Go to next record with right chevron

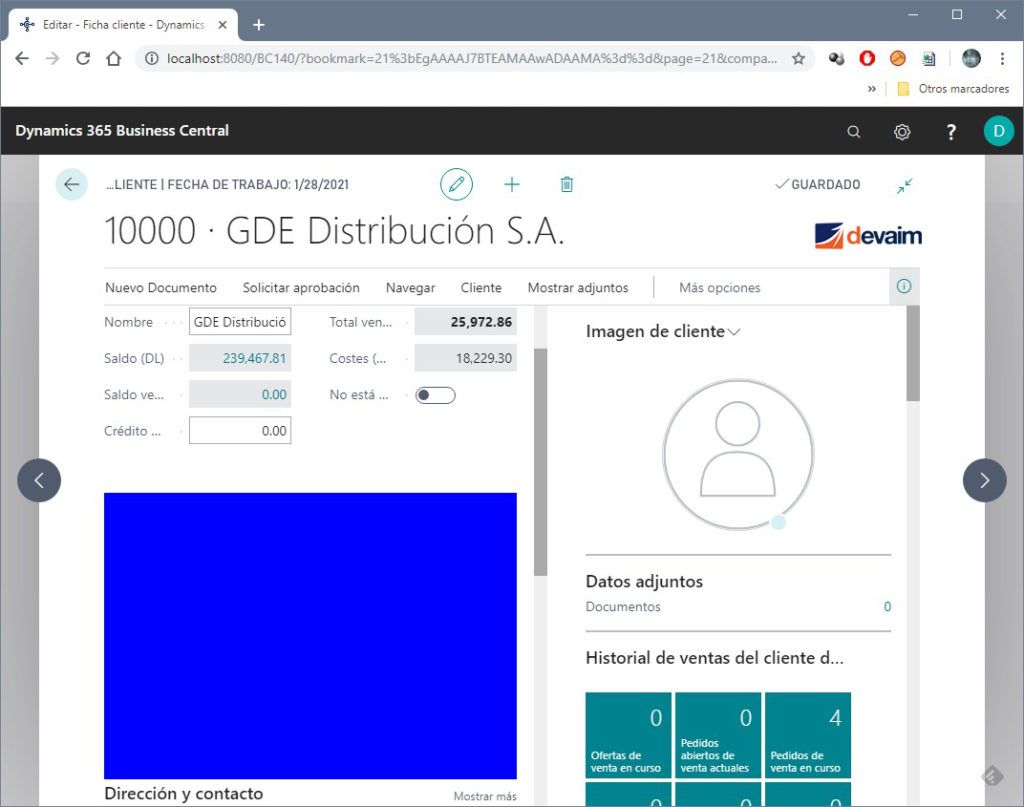984,481
